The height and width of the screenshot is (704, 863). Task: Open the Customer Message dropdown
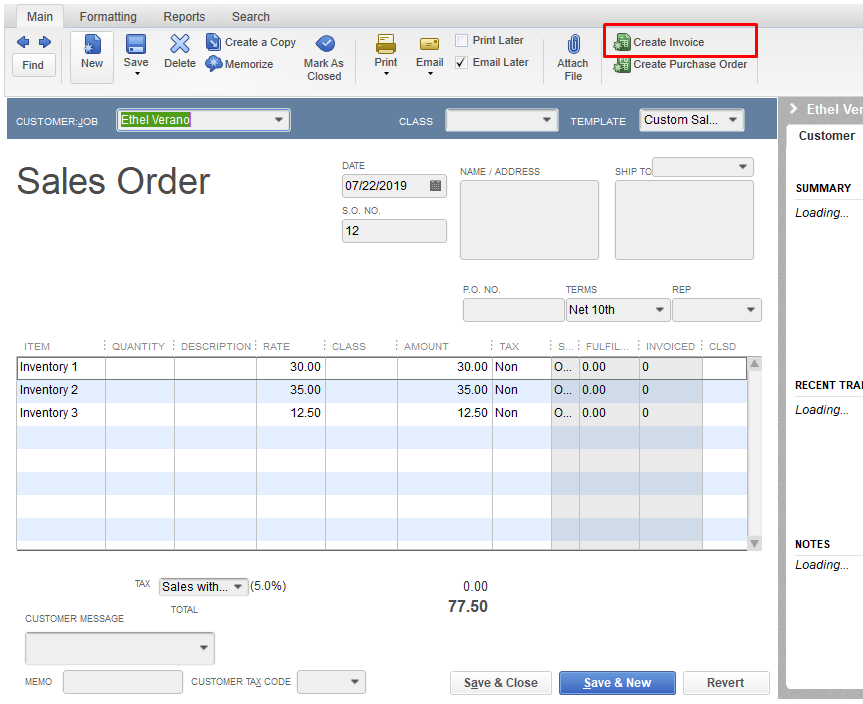(x=204, y=648)
